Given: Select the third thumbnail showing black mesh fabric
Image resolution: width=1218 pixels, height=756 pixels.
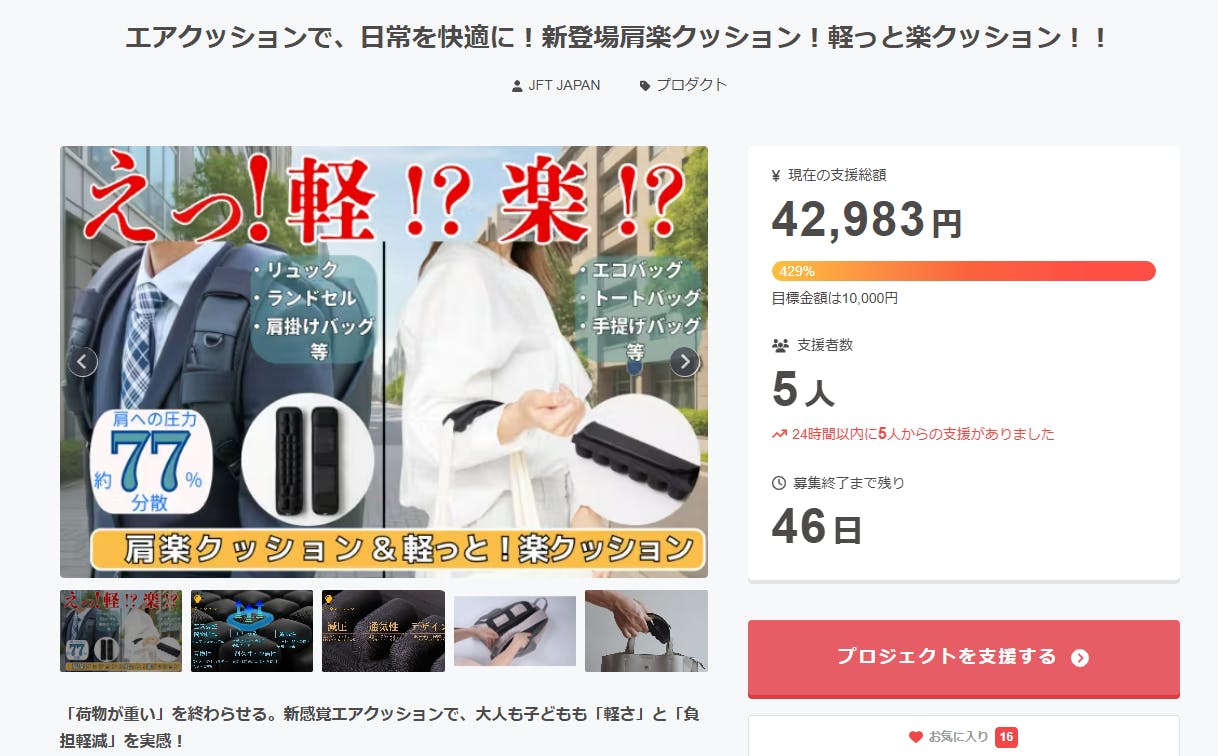Looking at the screenshot, I should [383, 631].
